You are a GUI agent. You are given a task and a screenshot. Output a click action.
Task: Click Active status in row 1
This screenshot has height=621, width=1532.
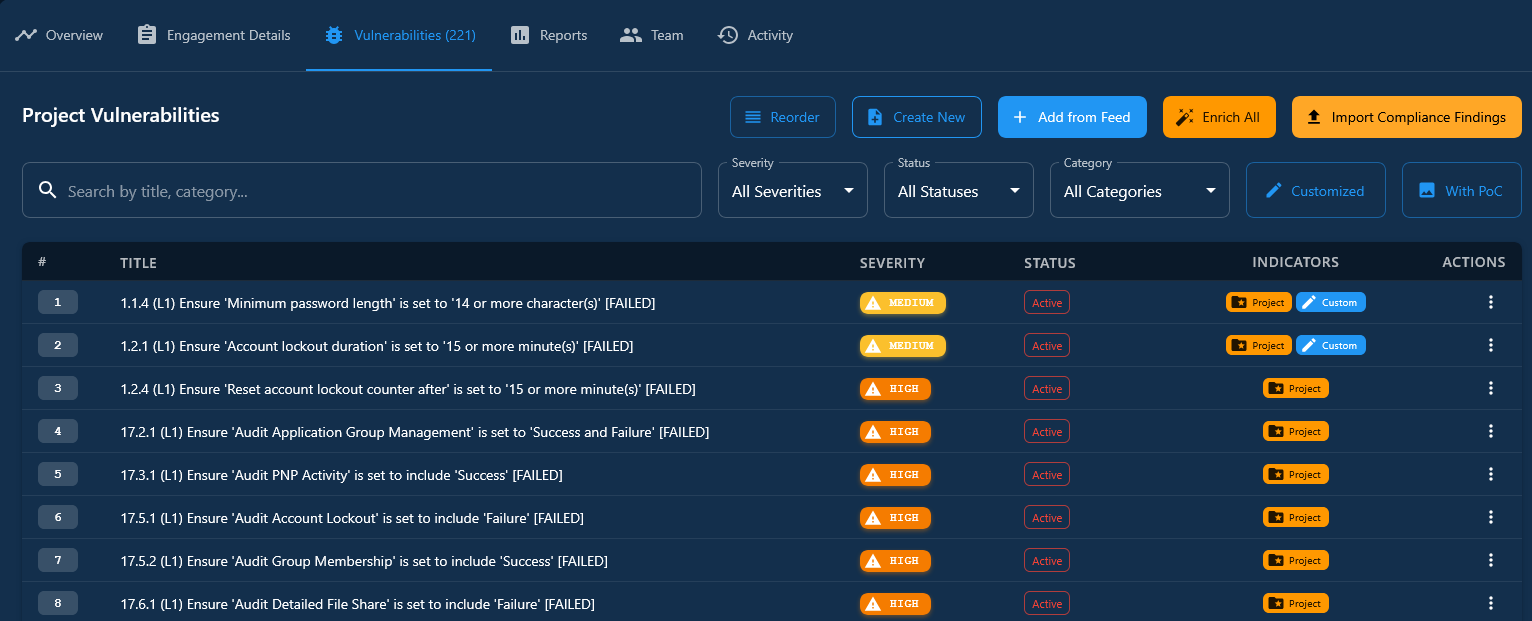[x=1047, y=302]
